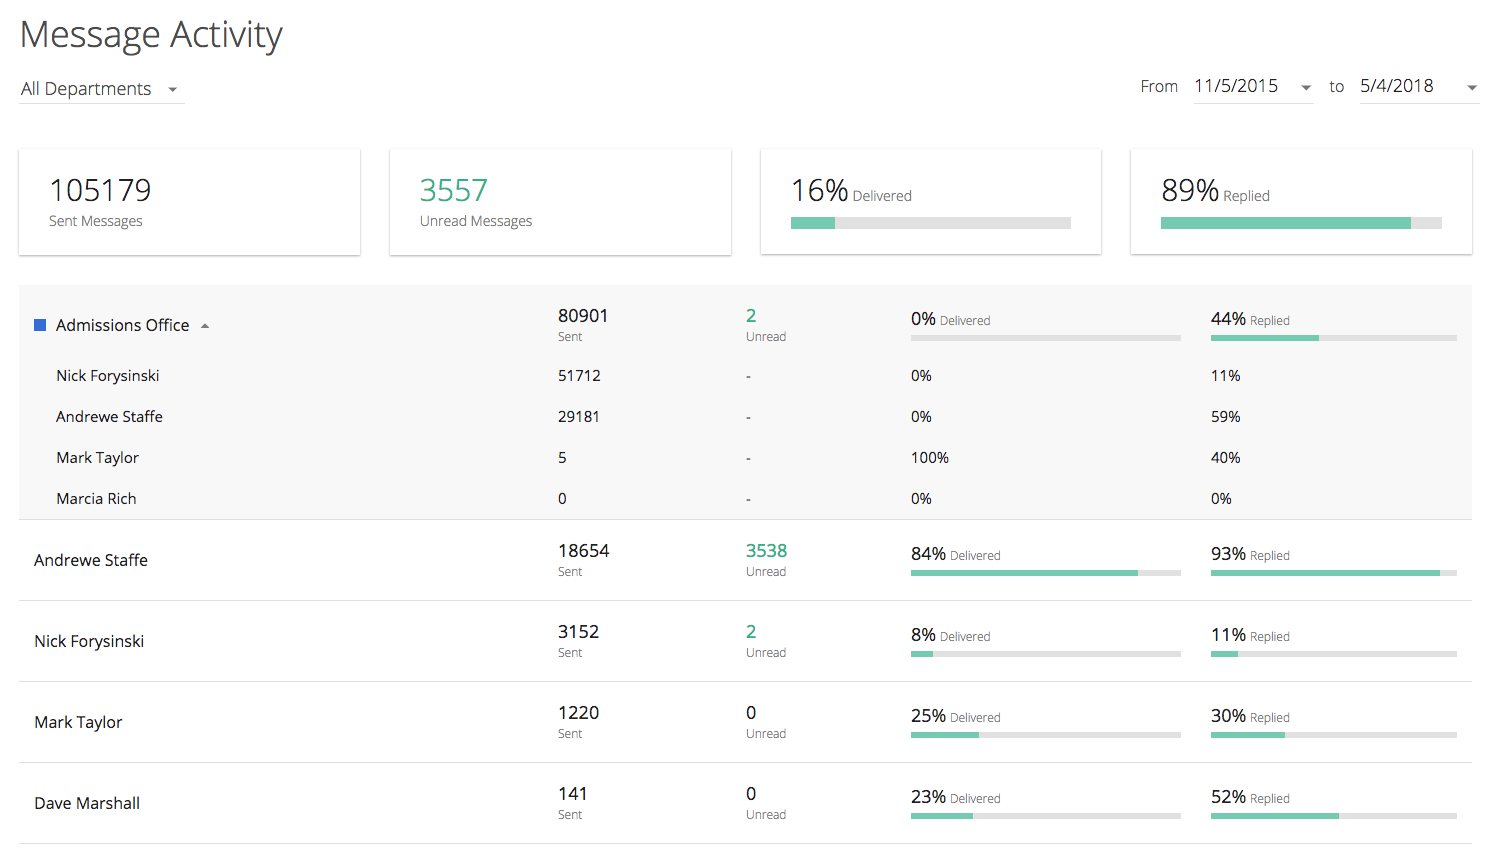Click Admissions Office 2 unread count
The width and height of the screenshot is (1499, 849).
751,316
